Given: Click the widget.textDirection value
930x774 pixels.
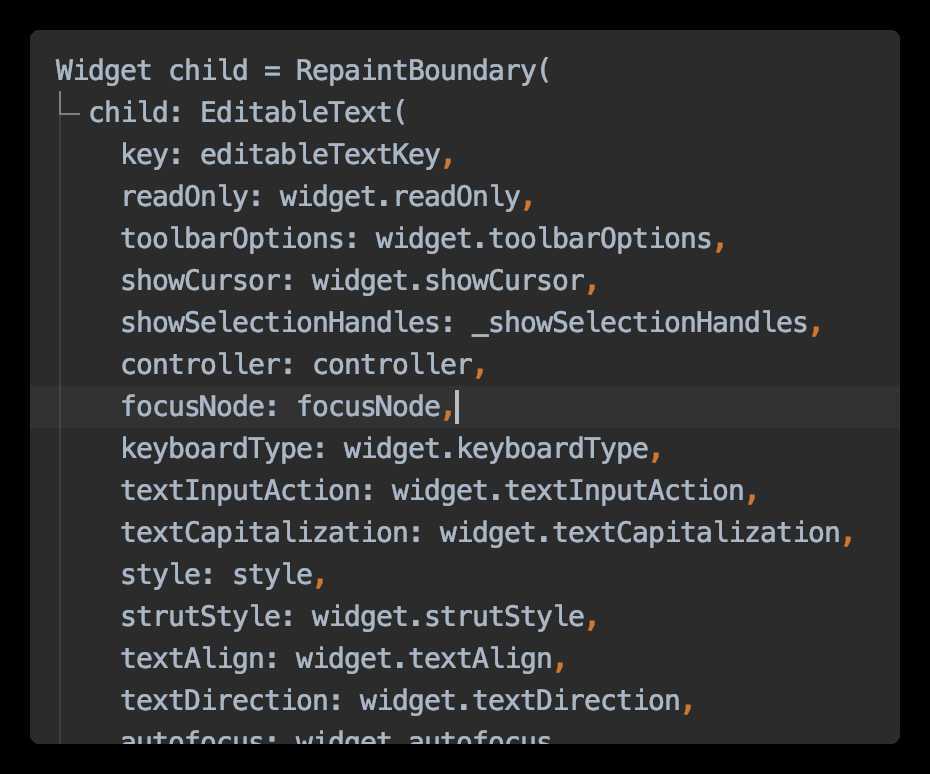Looking at the screenshot, I should tap(520, 701).
